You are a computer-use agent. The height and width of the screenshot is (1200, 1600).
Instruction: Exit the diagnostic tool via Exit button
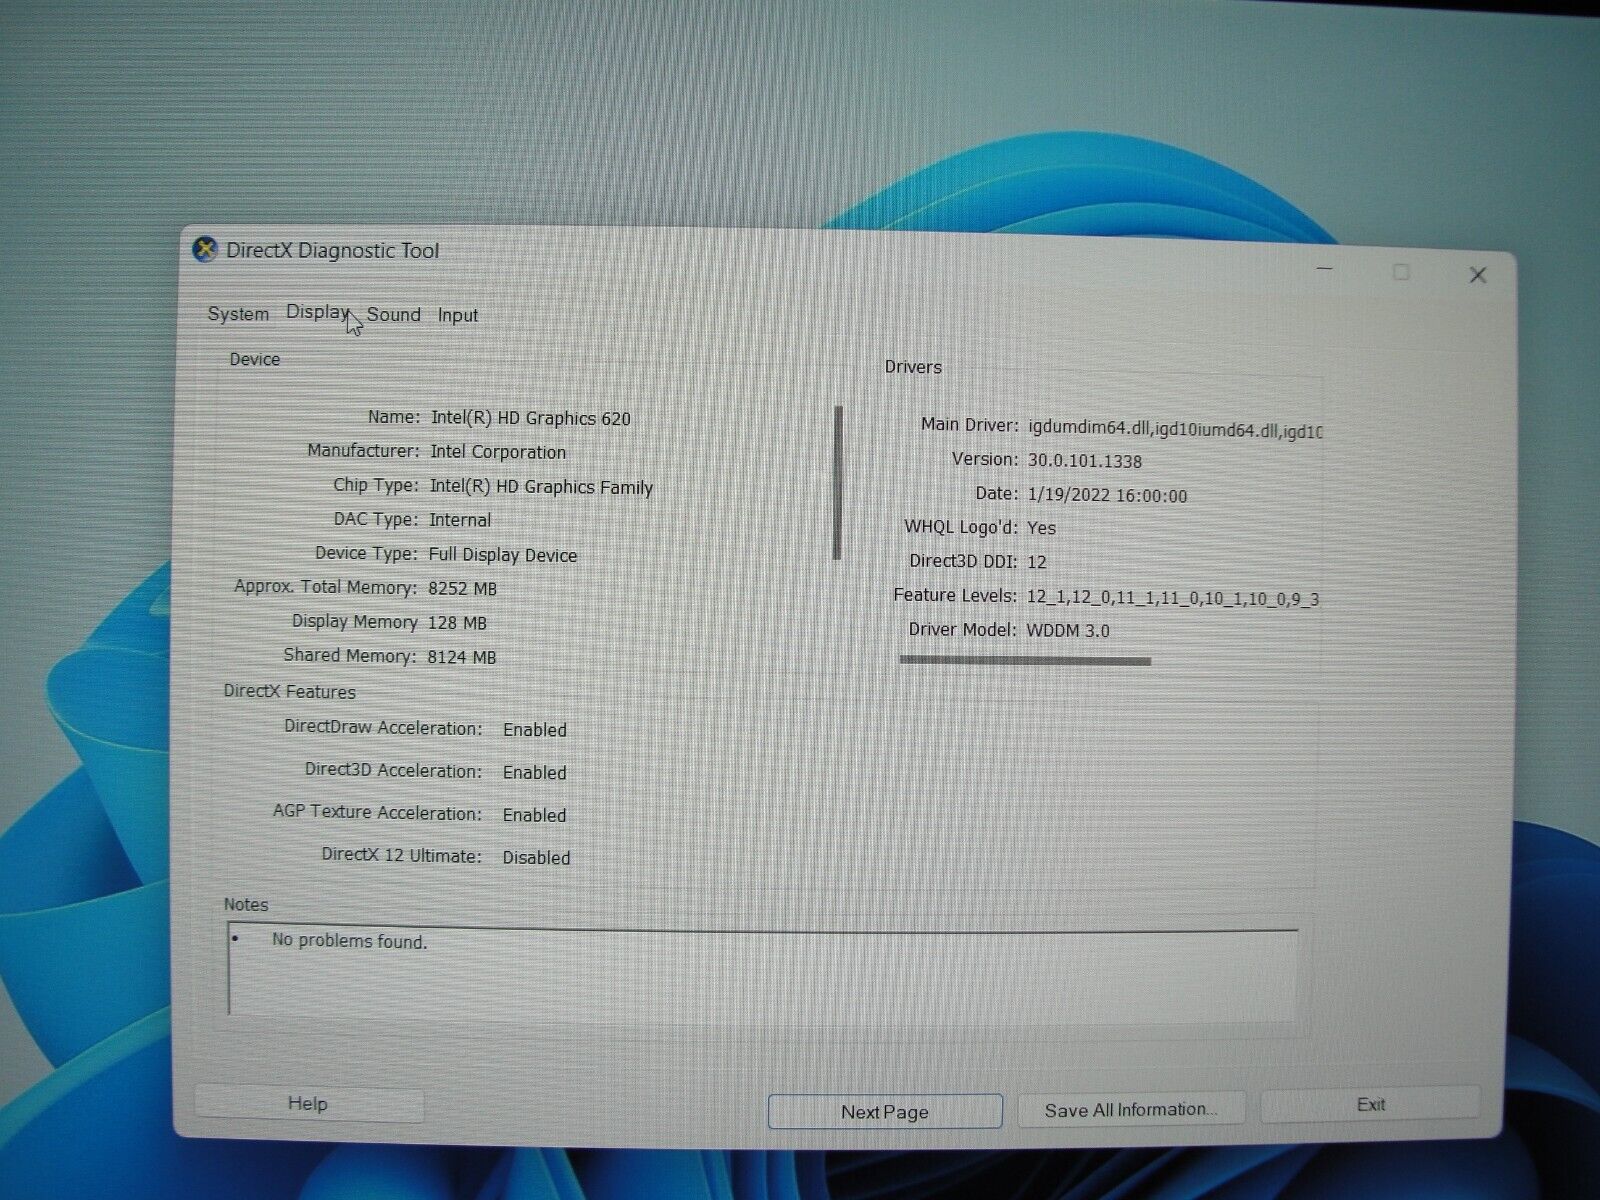(1371, 1104)
